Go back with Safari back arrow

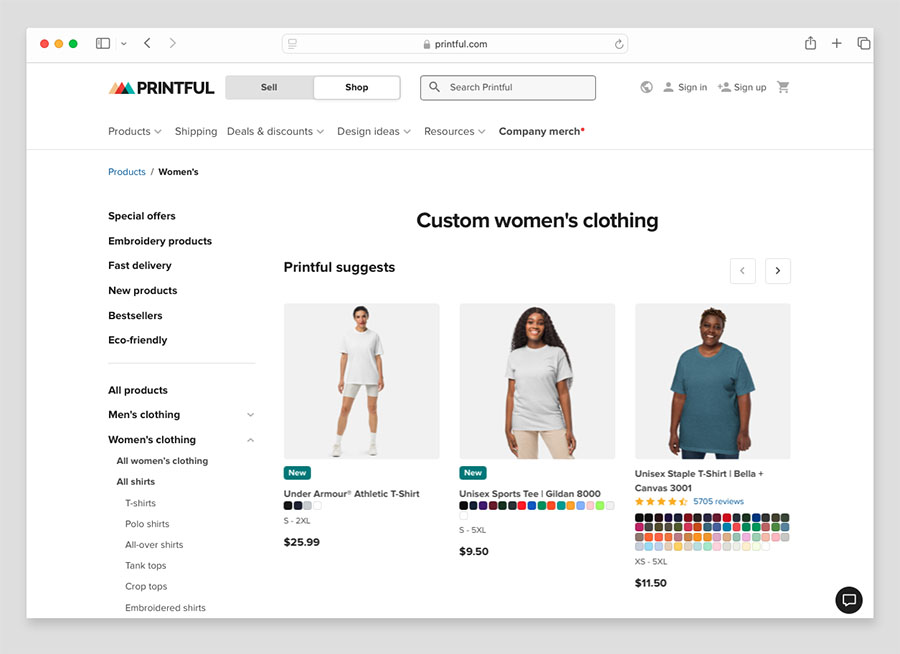pyautogui.click(x=148, y=43)
